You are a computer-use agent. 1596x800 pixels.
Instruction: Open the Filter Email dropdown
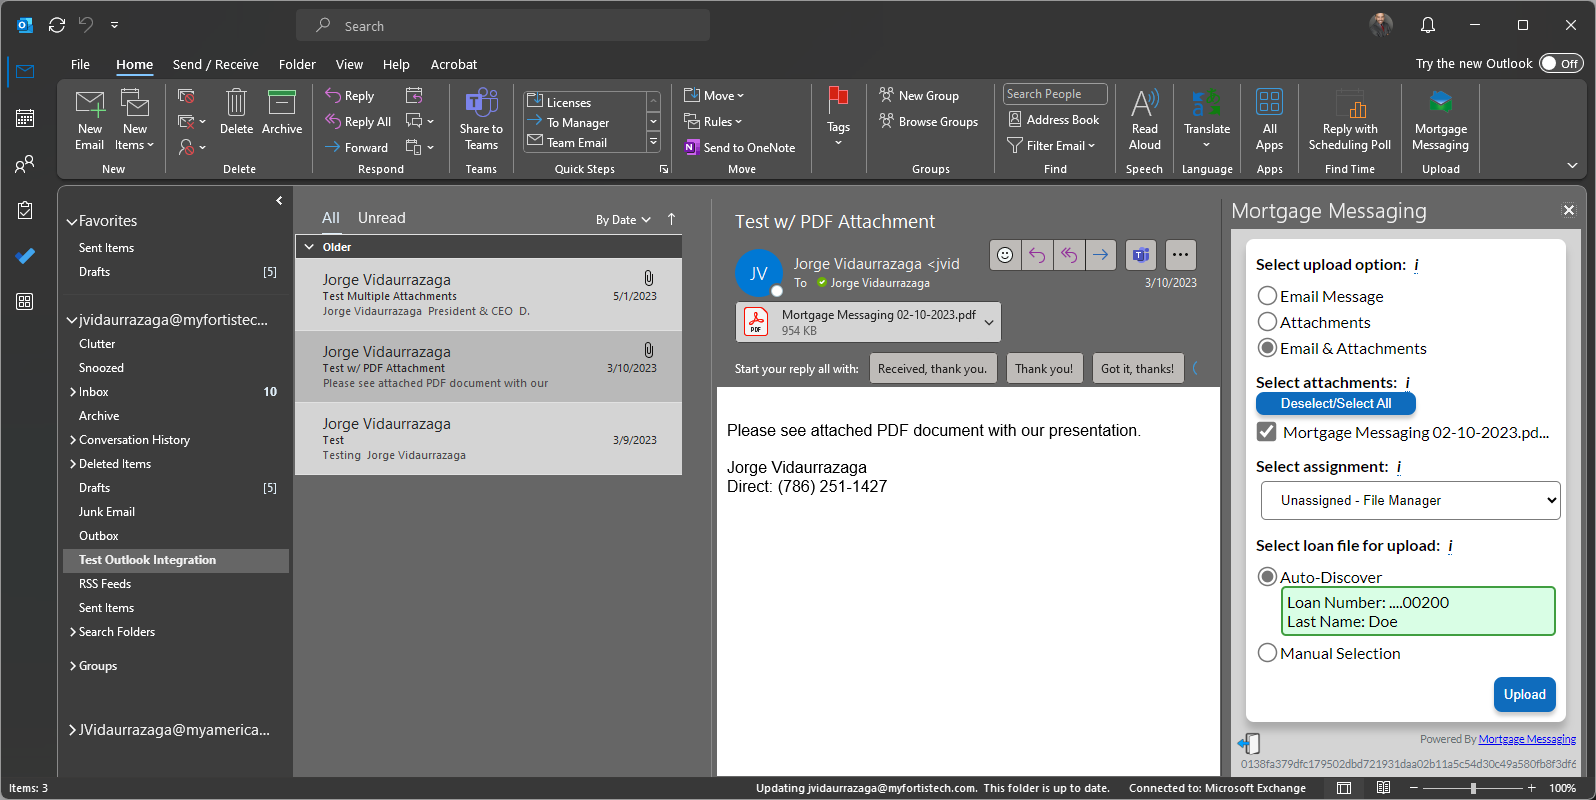1051,145
